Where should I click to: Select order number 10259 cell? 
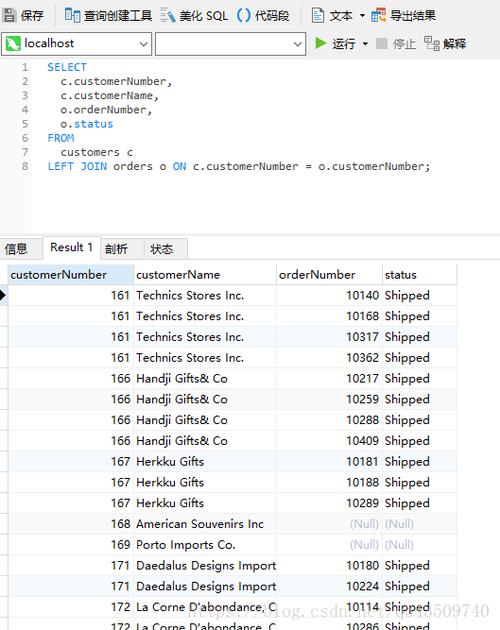329,399
